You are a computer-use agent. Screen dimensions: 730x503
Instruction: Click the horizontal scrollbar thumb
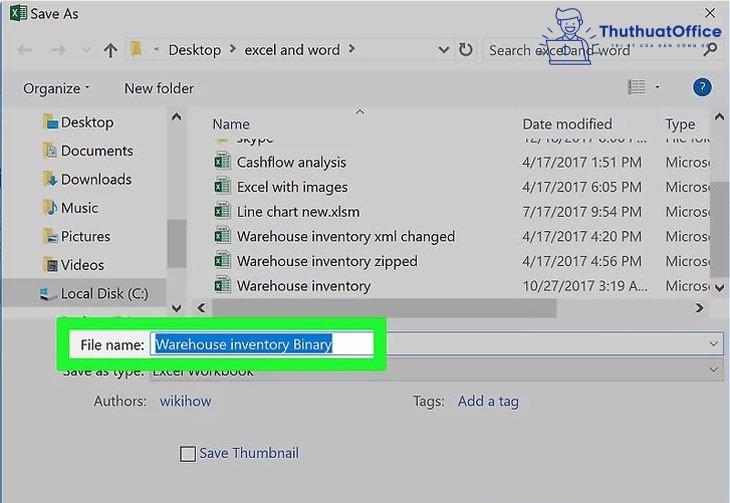pyautogui.click(x=384, y=308)
